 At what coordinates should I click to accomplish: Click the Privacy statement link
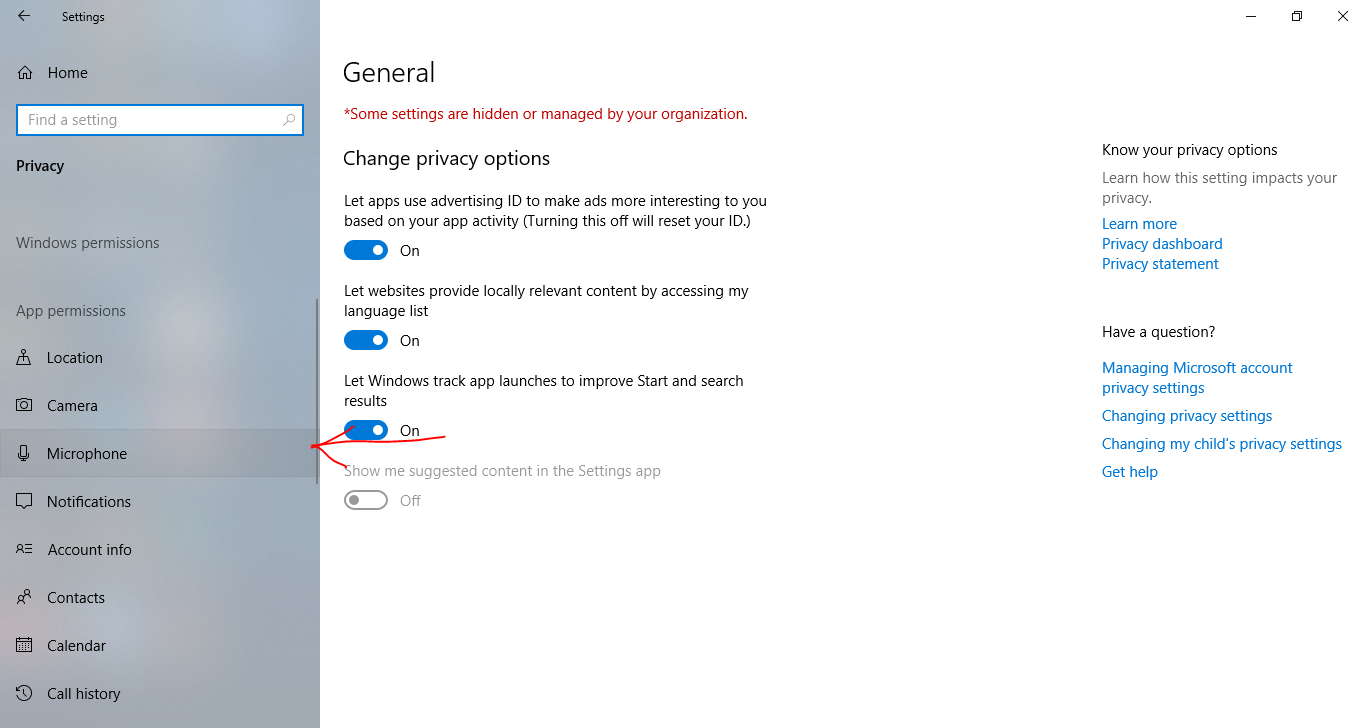click(1160, 264)
